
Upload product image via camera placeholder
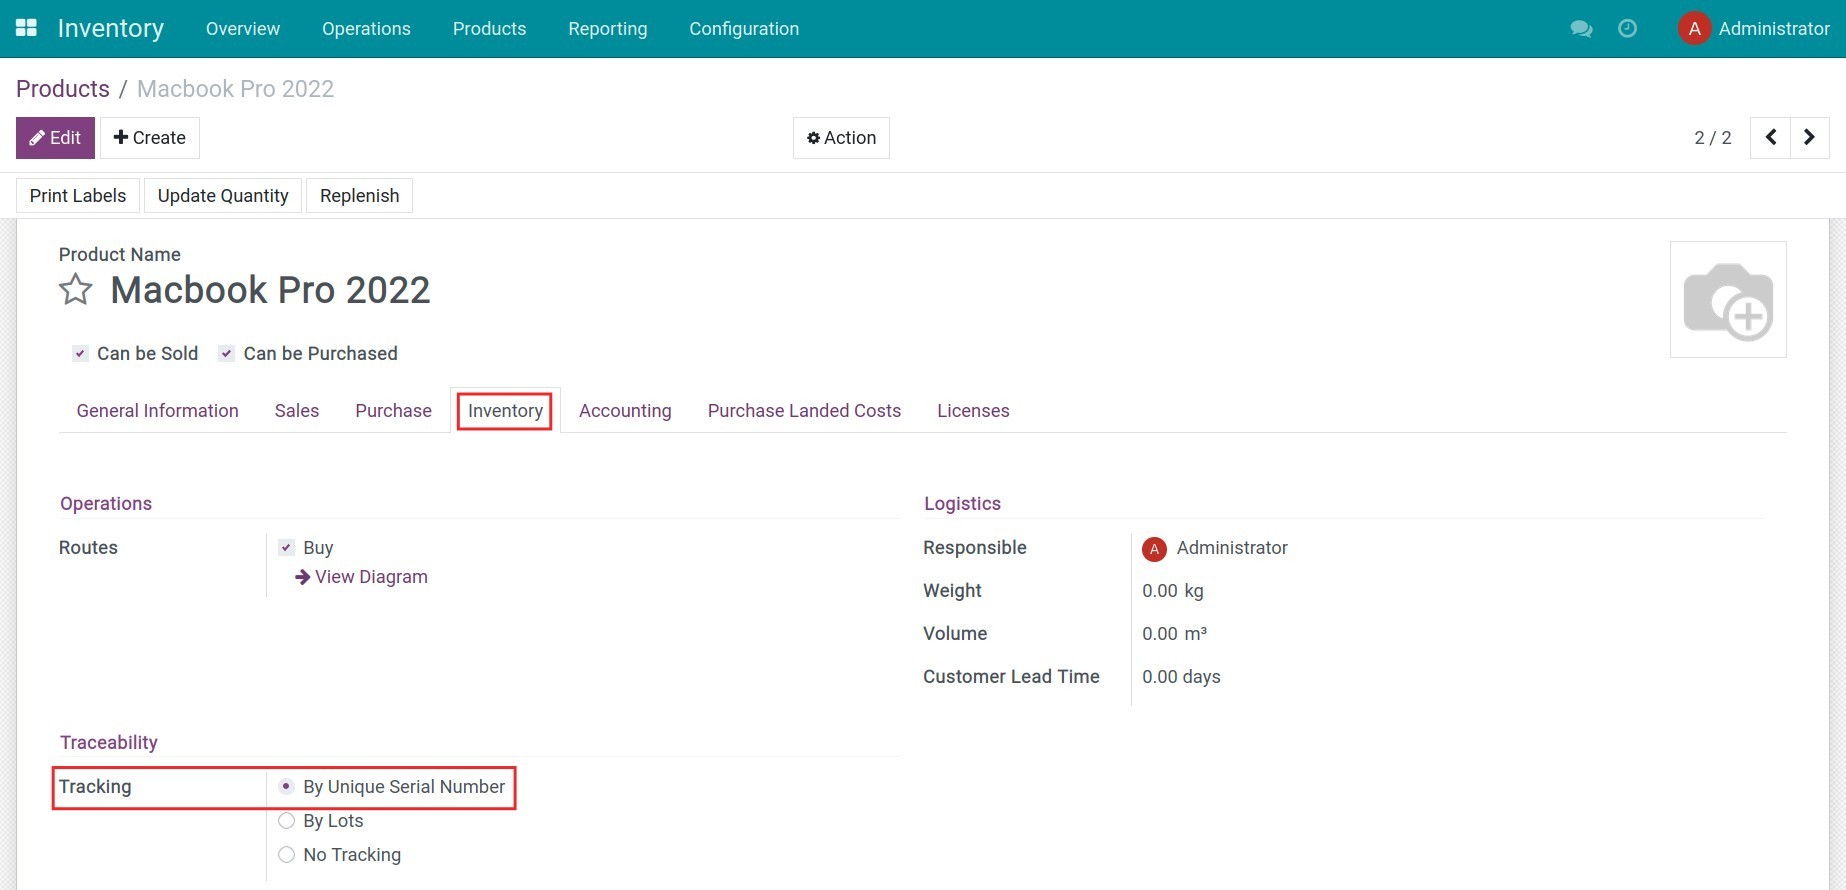point(1727,300)
